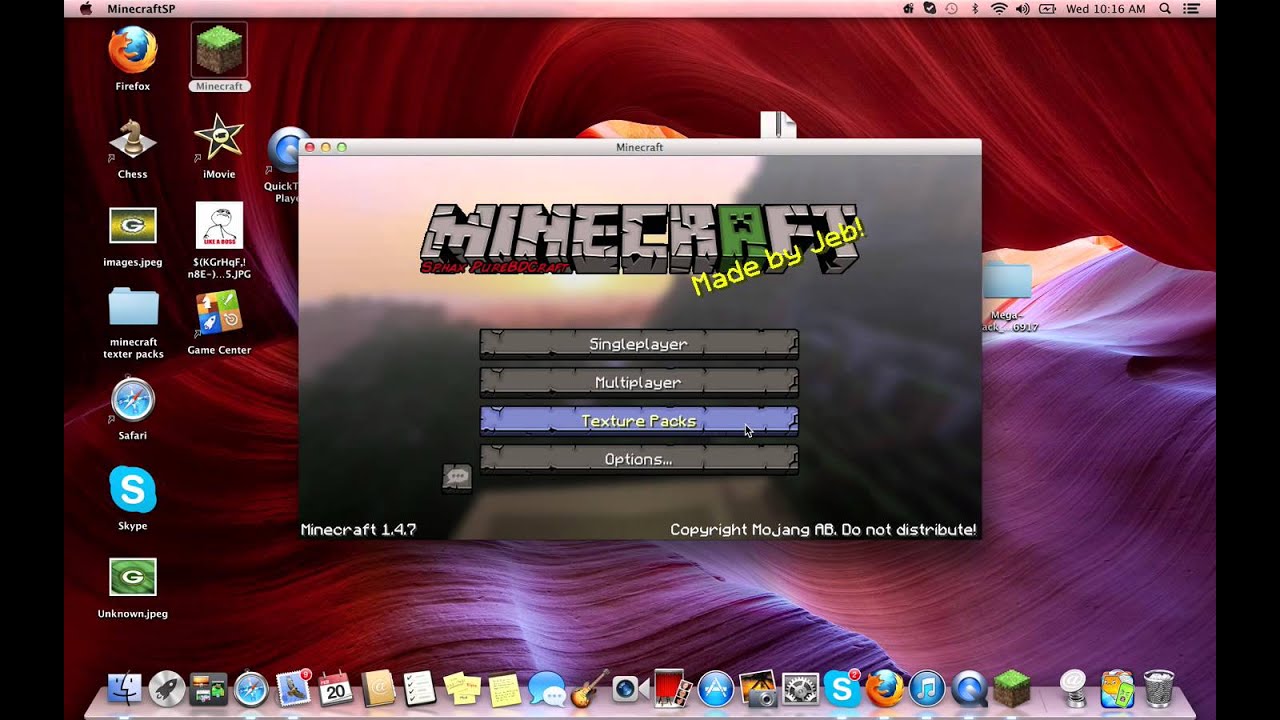
Task: Open the MinecraftSP application menu
Action: pyautogui.click(x=143, y=9)
